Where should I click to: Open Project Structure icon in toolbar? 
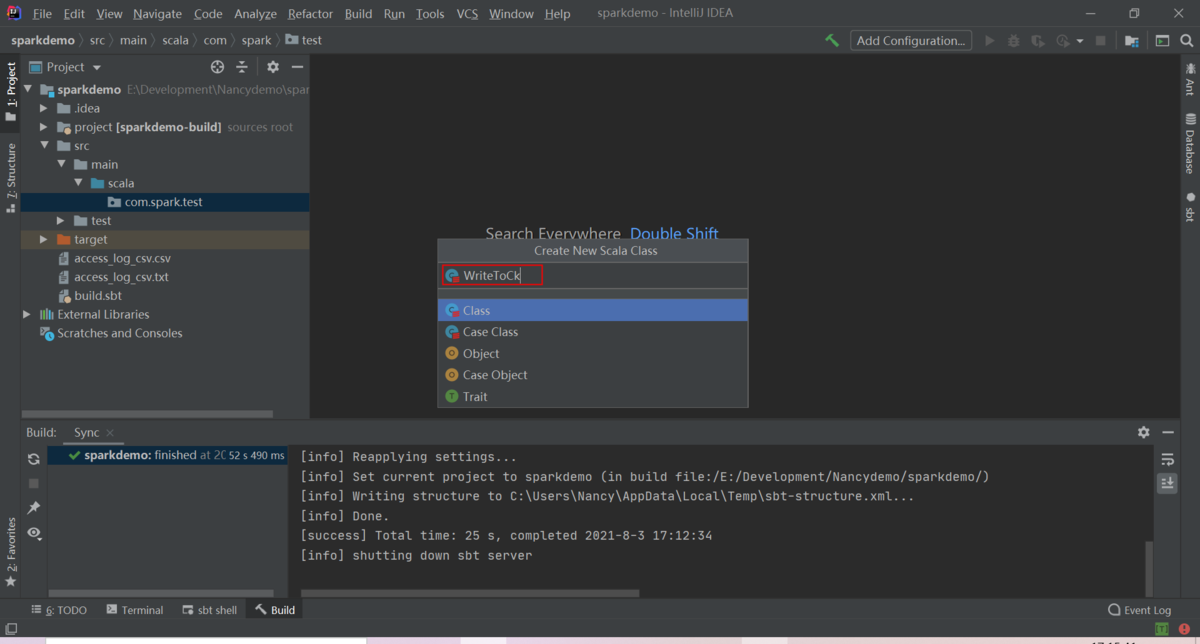(1131, 41)
